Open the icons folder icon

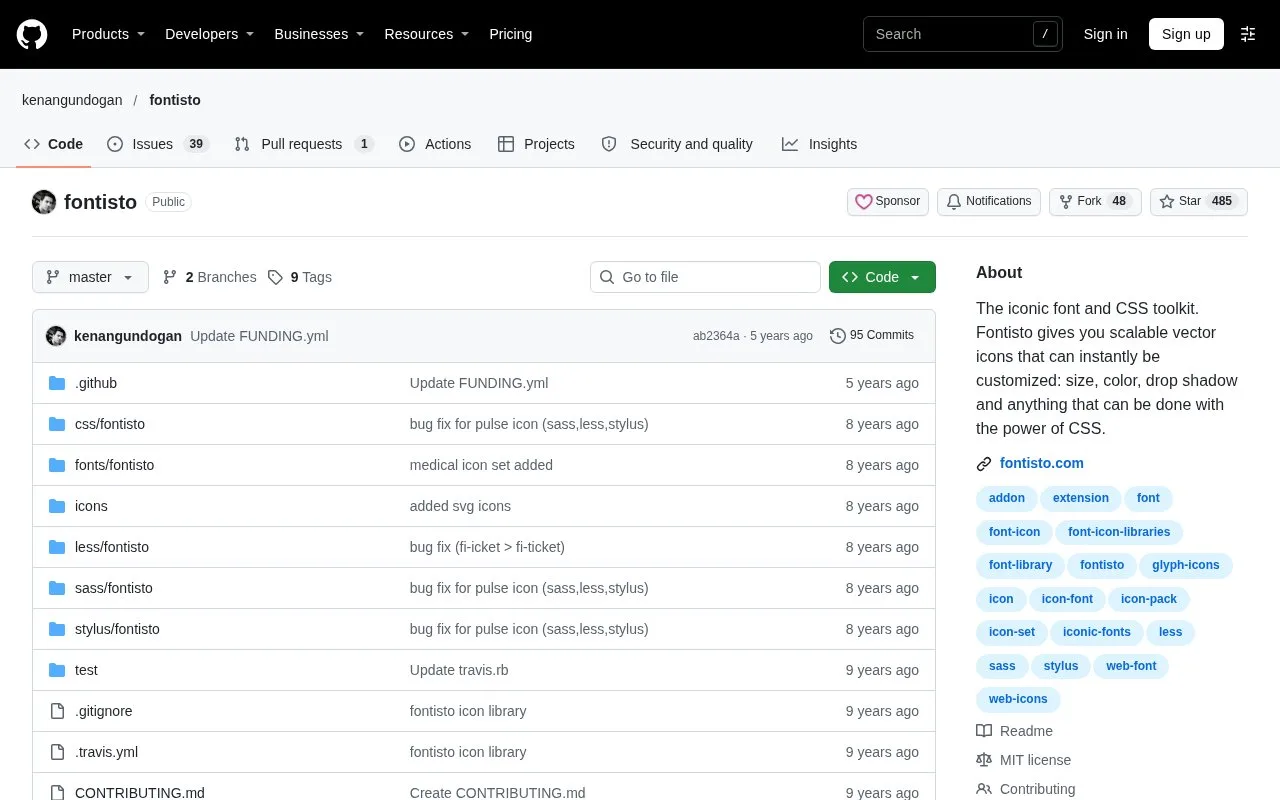57,506
